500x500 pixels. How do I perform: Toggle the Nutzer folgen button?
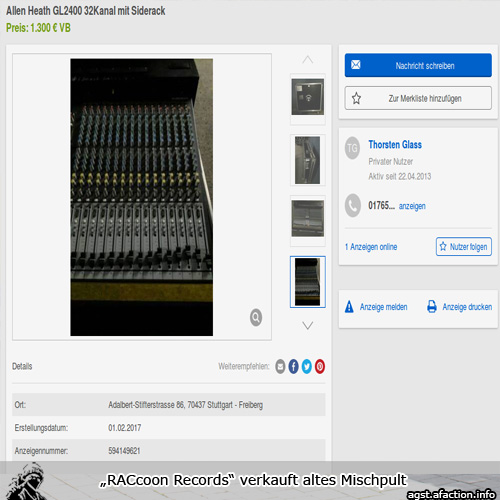point(464,247)
